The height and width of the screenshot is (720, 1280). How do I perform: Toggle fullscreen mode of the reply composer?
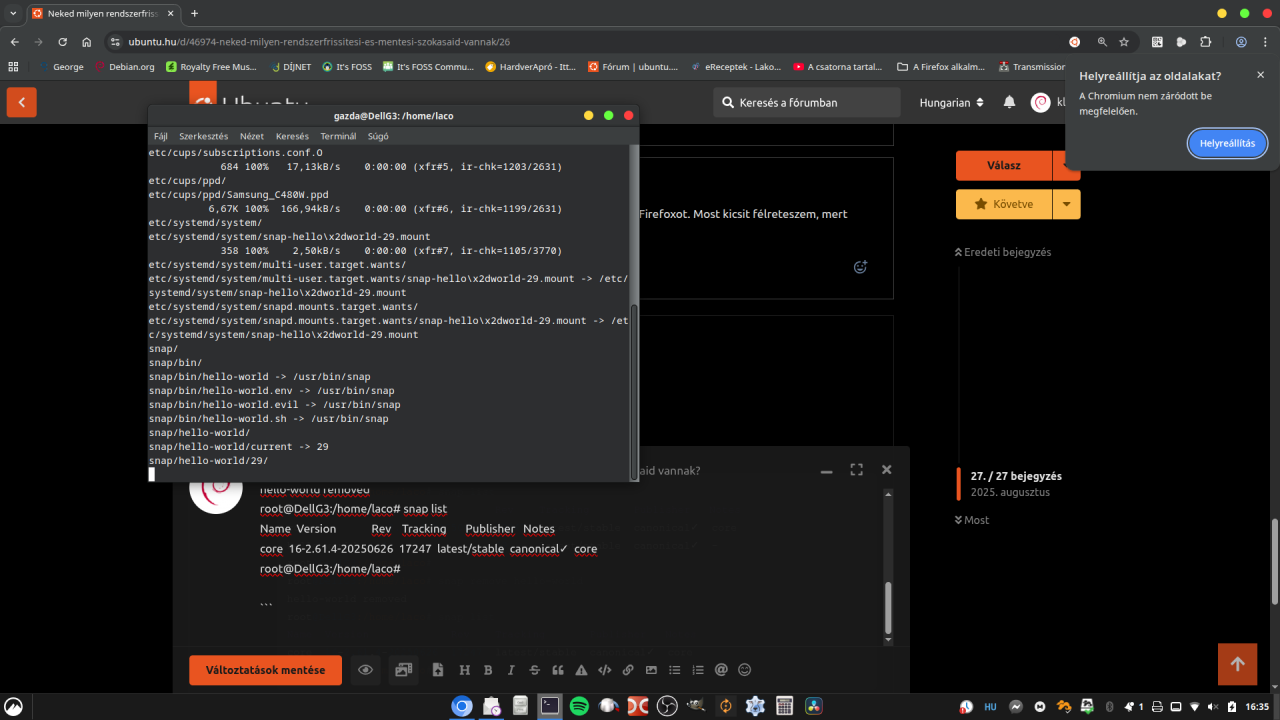(x=856, y=470)
